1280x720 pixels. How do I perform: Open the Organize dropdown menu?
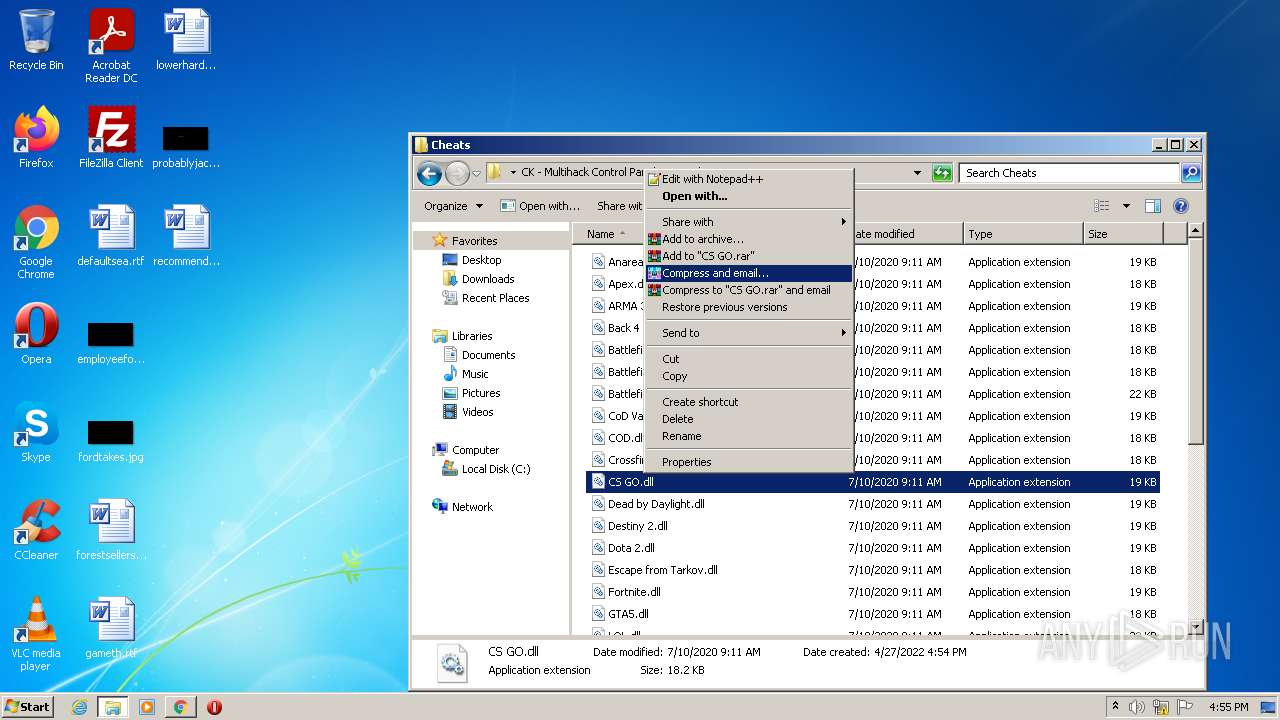click(x=453, y=206)
